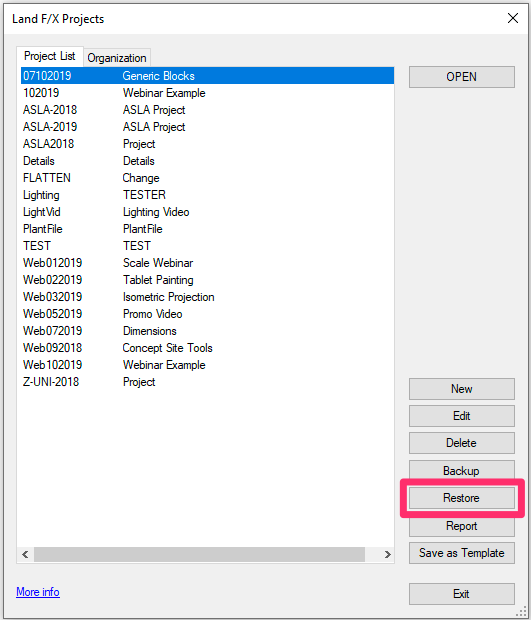Select Web052019 Promo Video
531x620 pixels.
click(207, 314)
